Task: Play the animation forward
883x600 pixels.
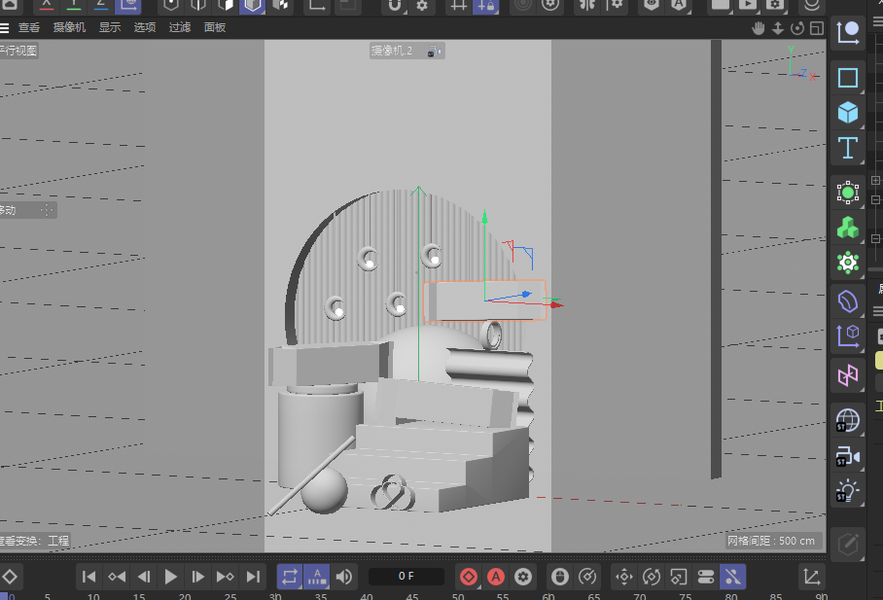Action: pos(171,577)
